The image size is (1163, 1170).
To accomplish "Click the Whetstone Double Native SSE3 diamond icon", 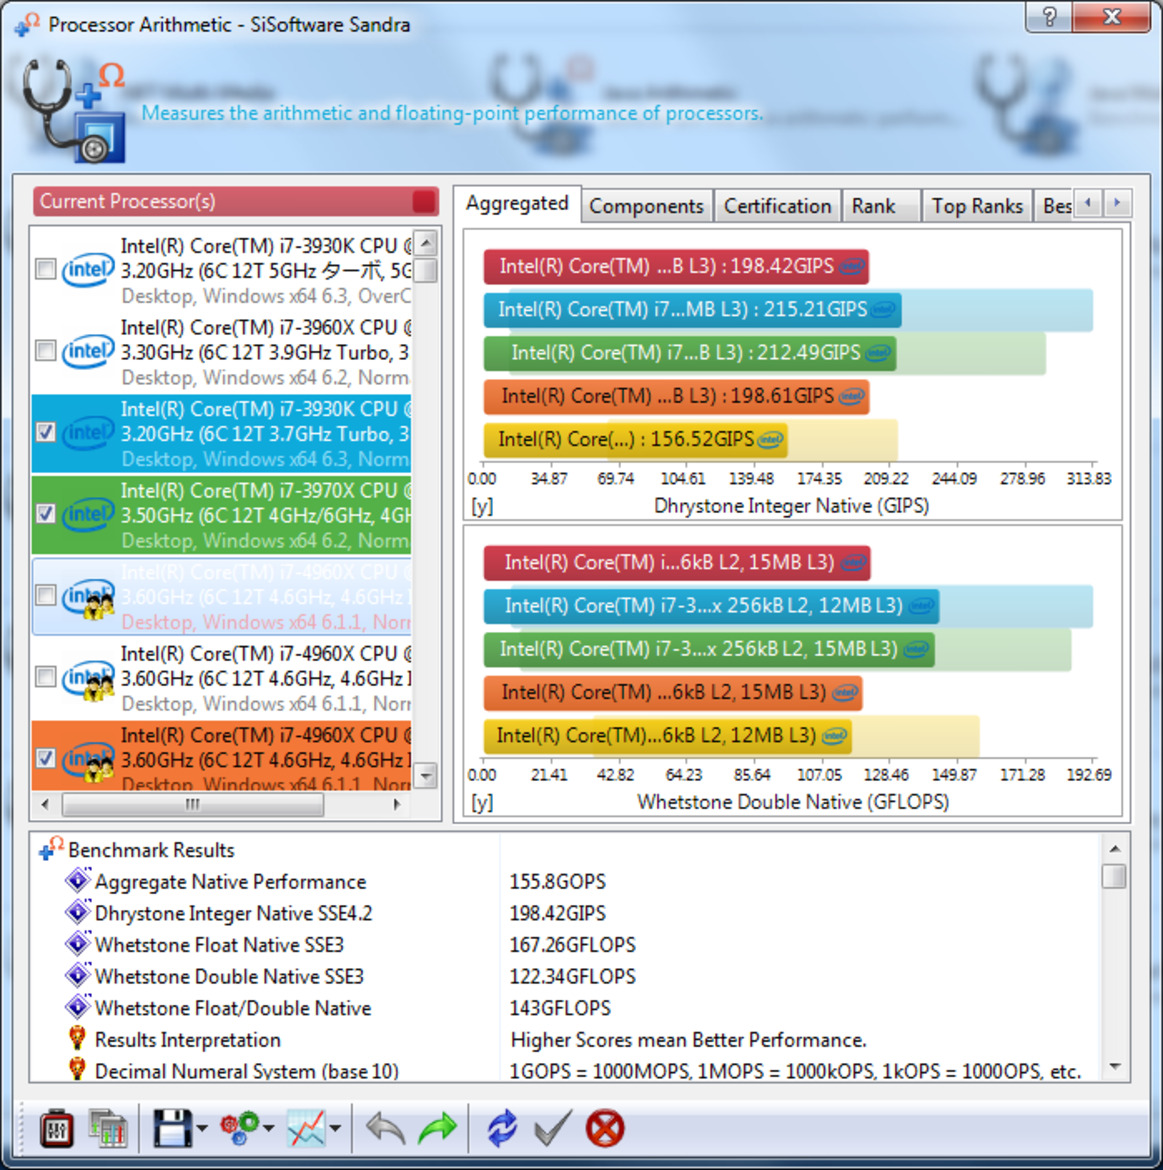I will click(x=78, y=975).
